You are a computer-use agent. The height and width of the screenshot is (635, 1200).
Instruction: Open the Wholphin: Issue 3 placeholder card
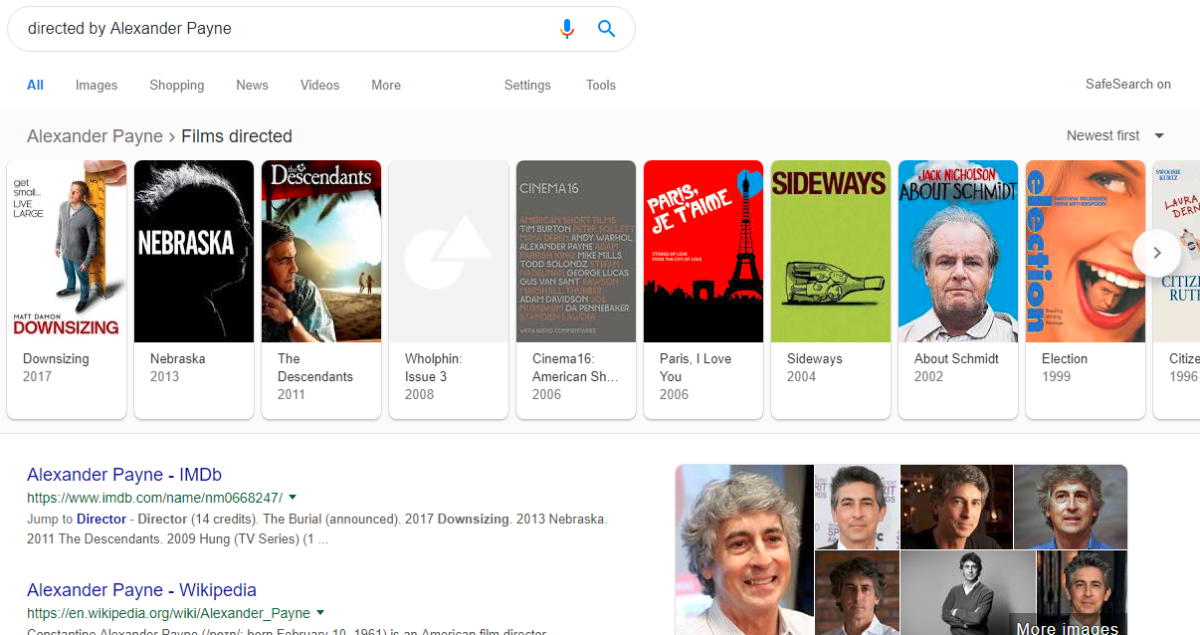(448, 251)
